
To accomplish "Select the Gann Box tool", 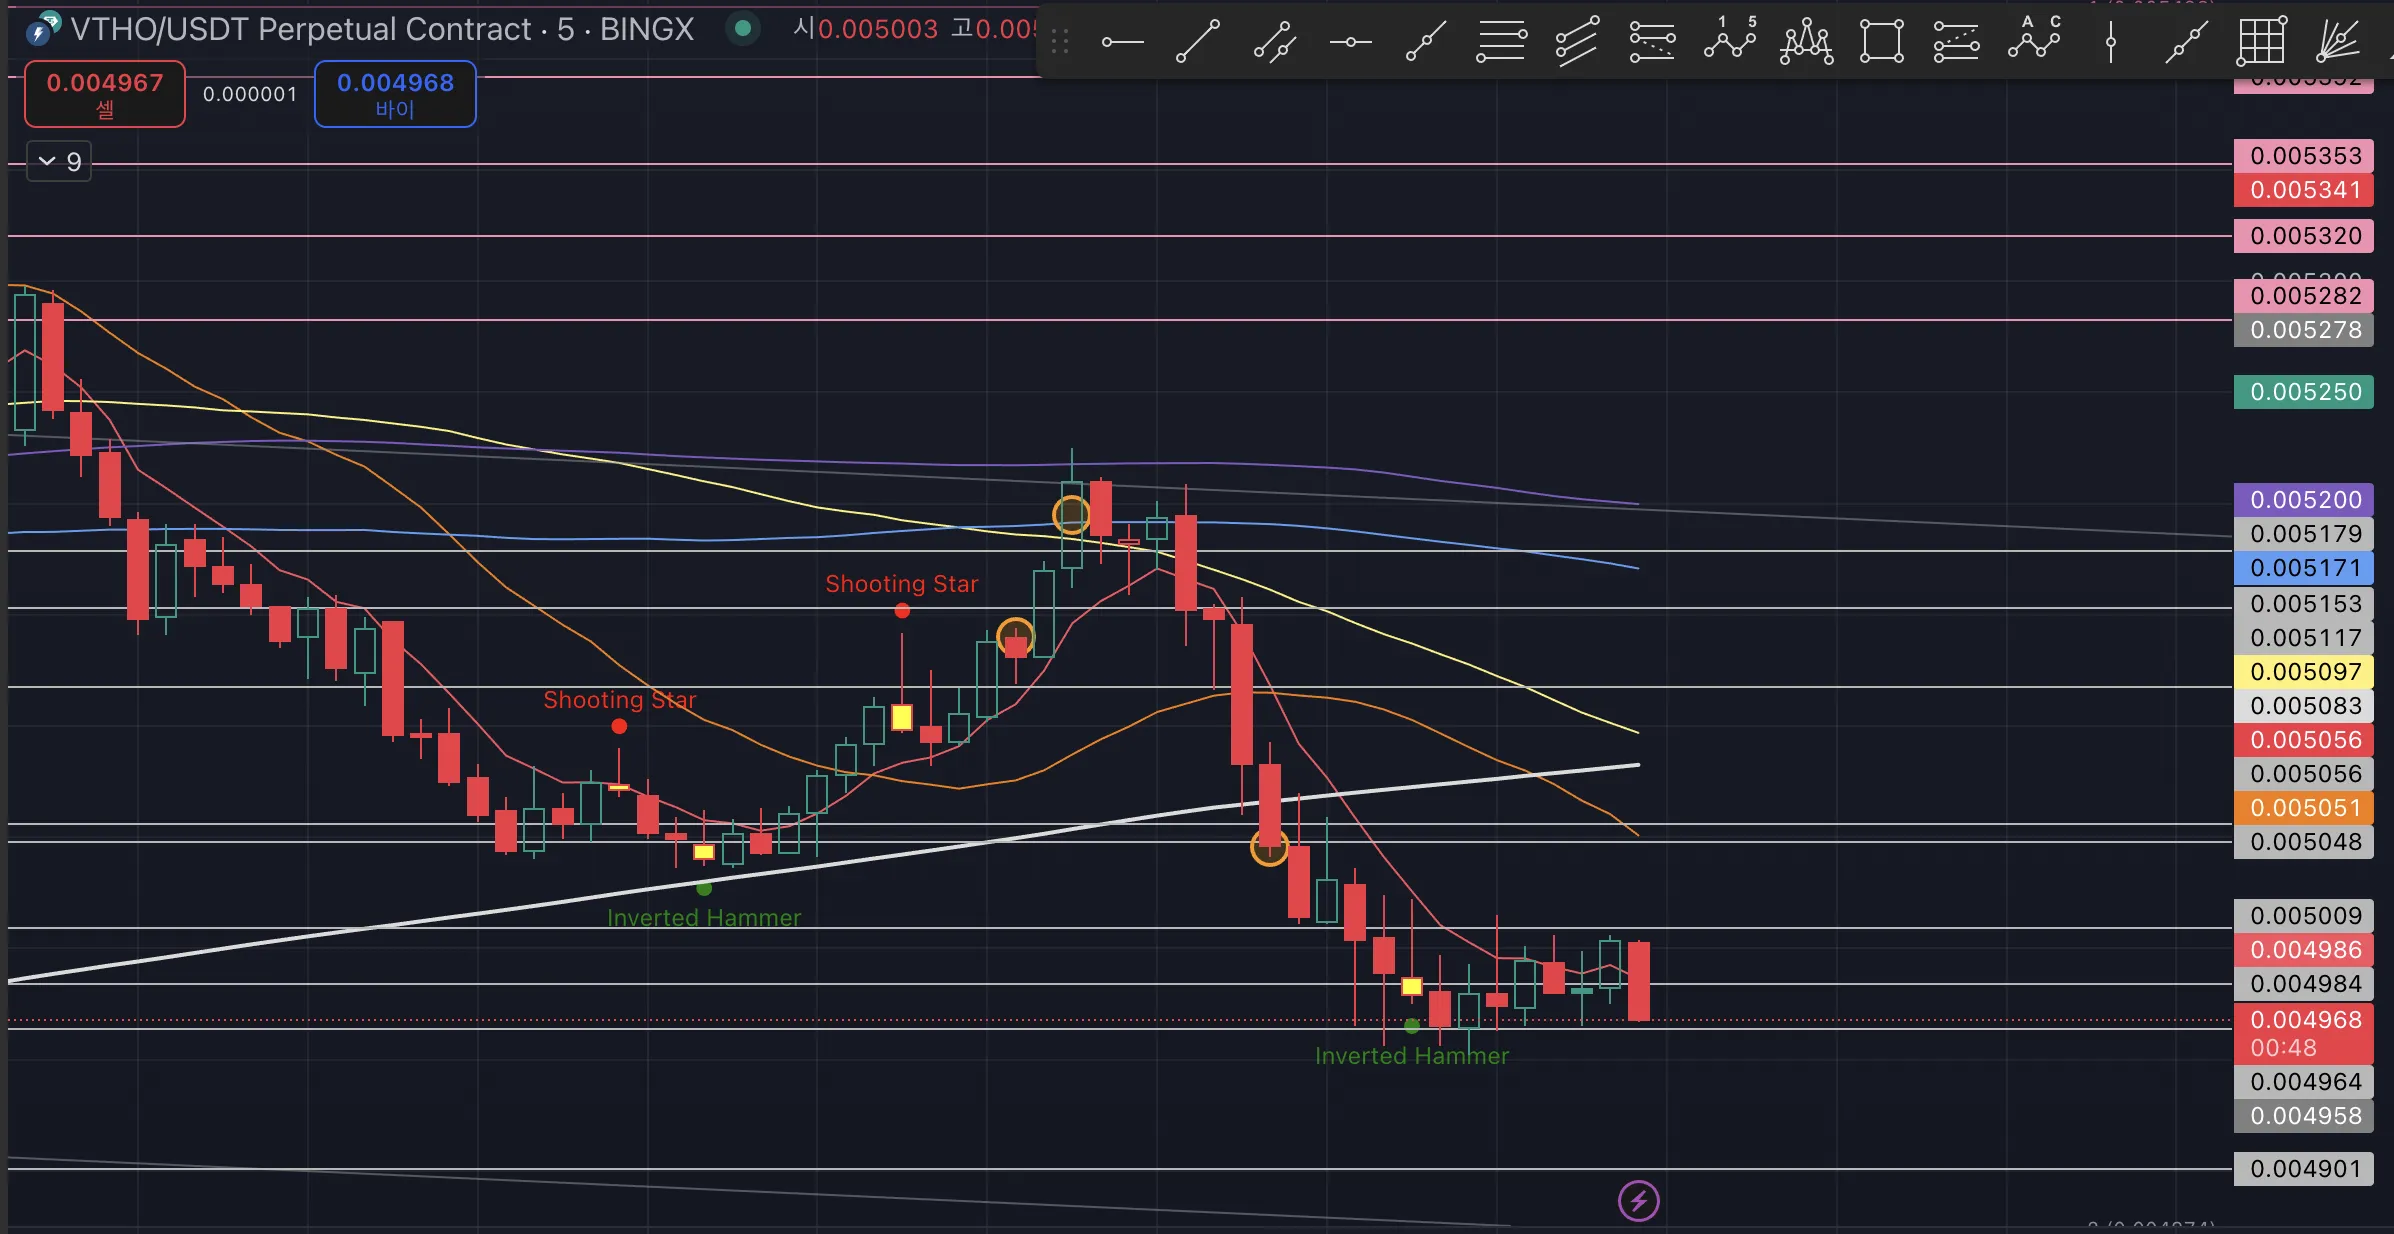I will coord(2261,42).
